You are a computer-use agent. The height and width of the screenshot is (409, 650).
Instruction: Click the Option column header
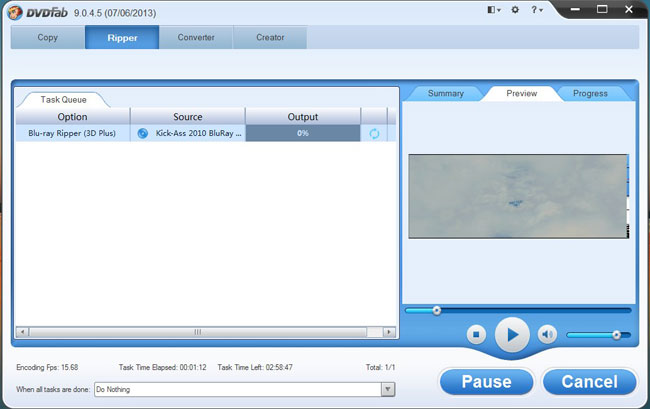[73, 117]
